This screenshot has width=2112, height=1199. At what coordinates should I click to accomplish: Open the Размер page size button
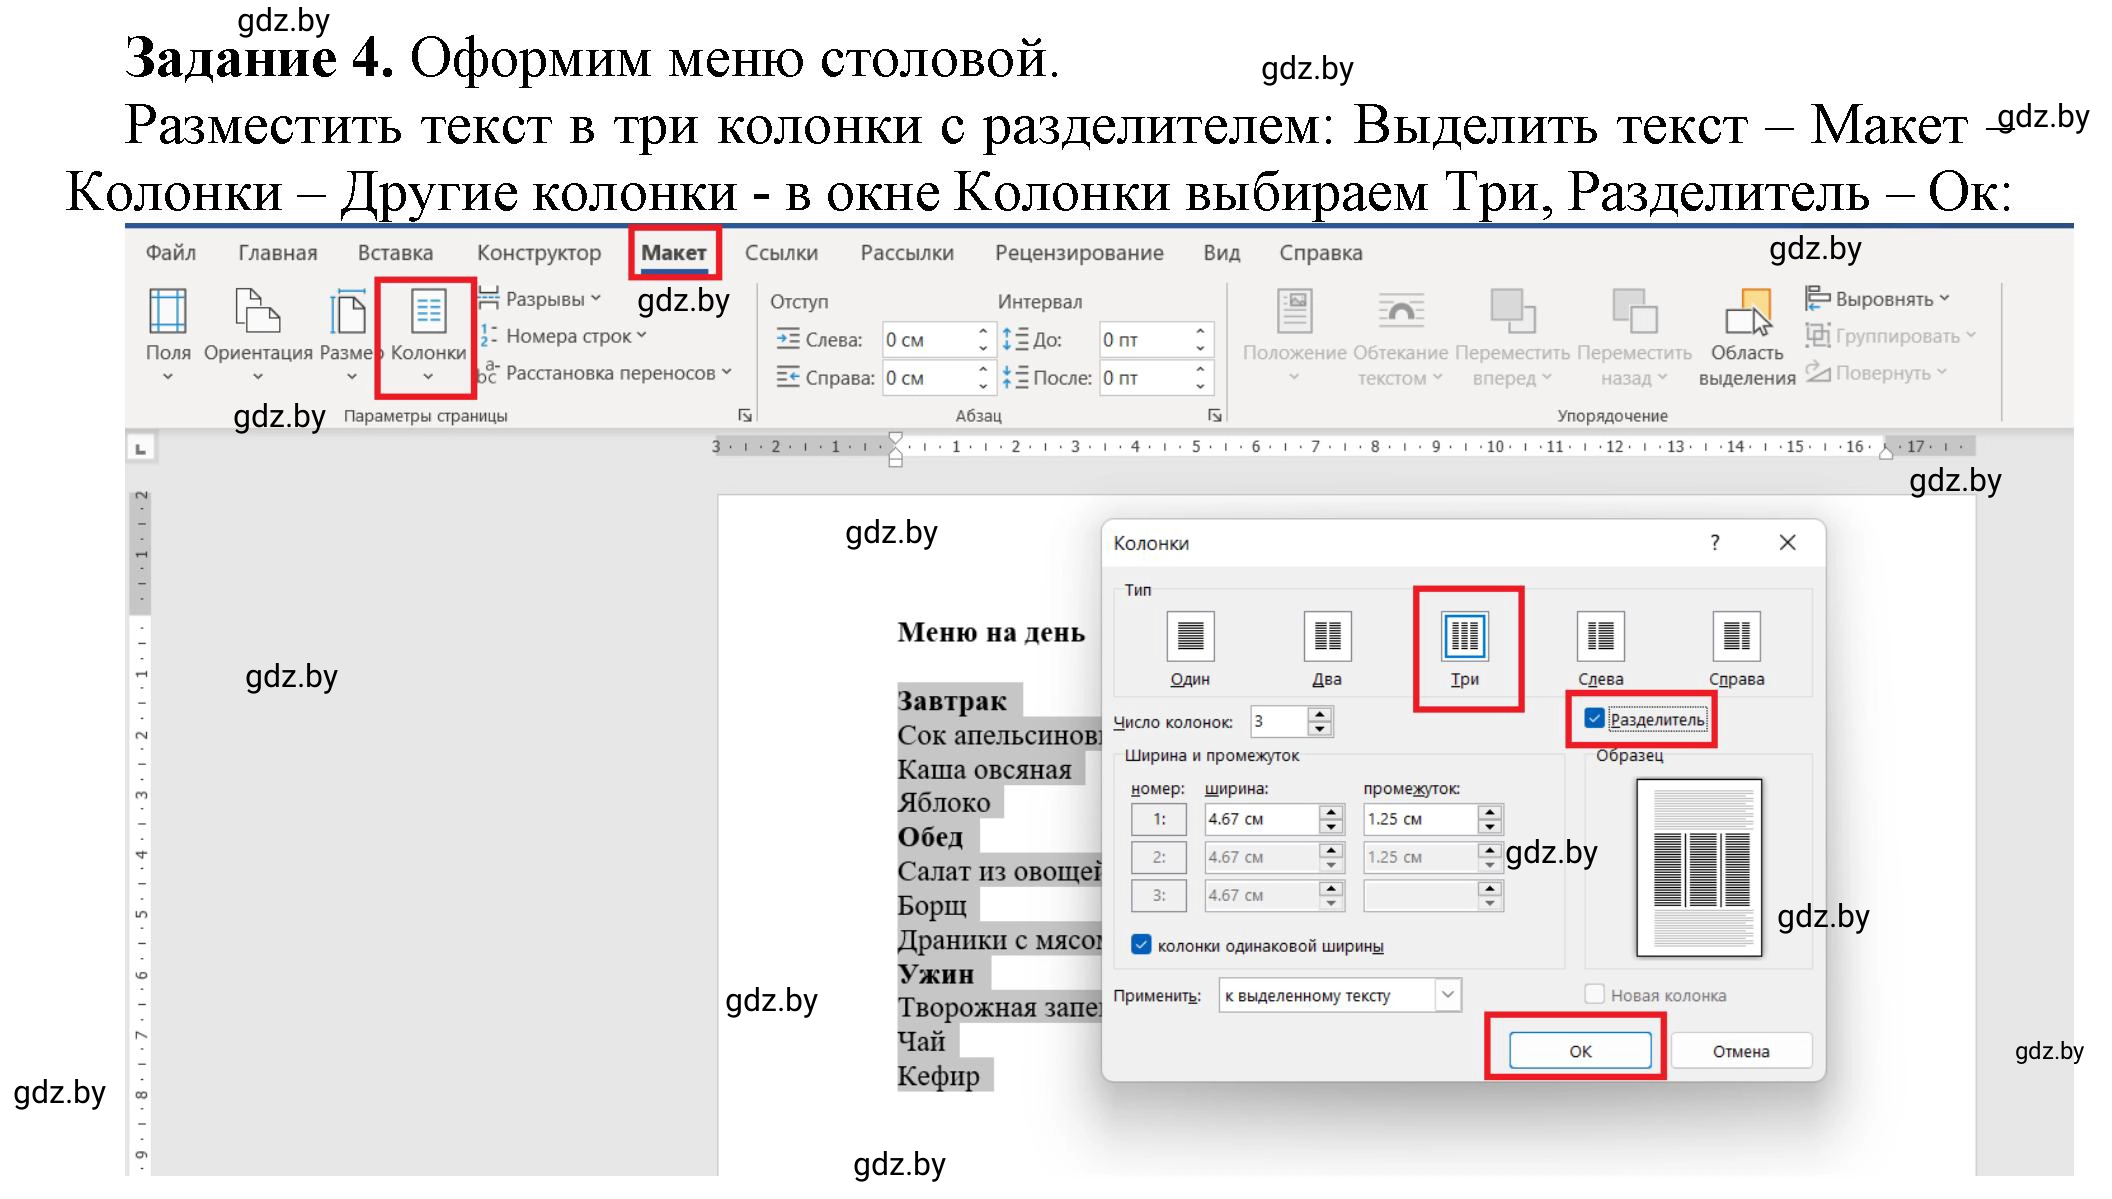(348, 335)
